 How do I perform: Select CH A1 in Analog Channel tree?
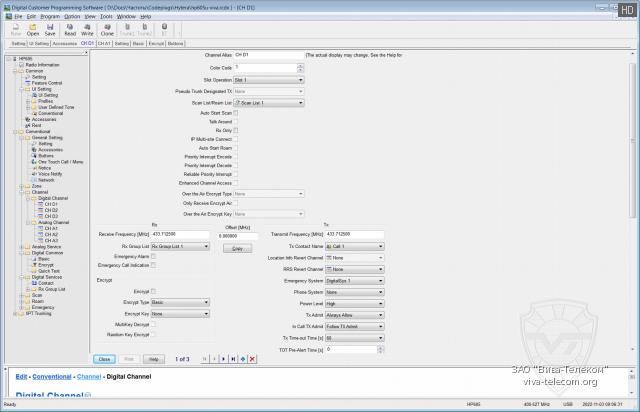[50, 228]
